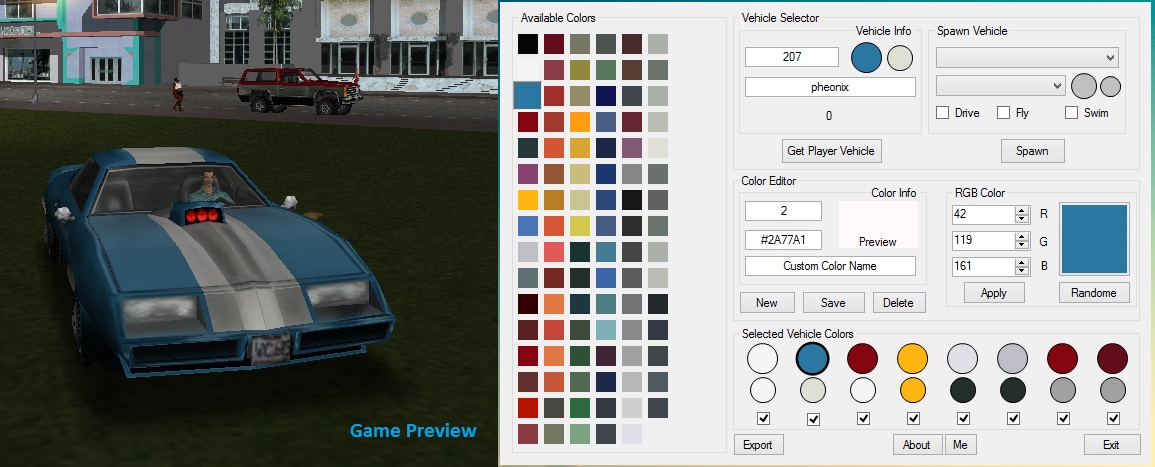
Task: Click the vehicle ID field showing 207
Action: [792, 57]
